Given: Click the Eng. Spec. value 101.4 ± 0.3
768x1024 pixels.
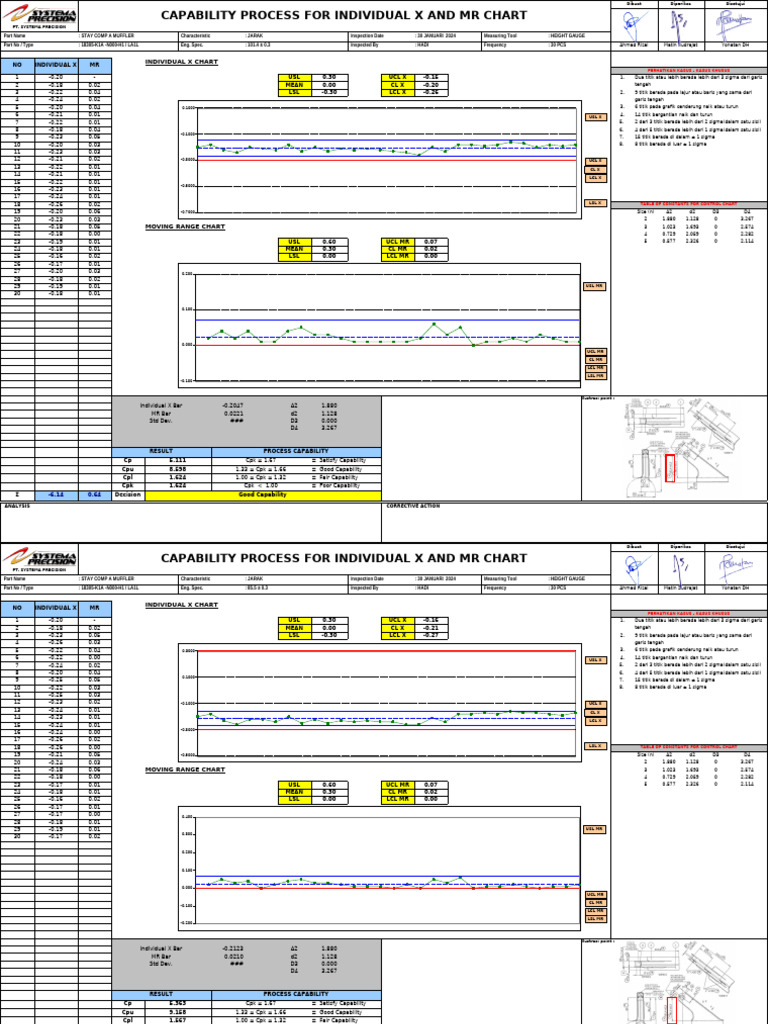Looking at the screenshot, I should pos(259,46).
